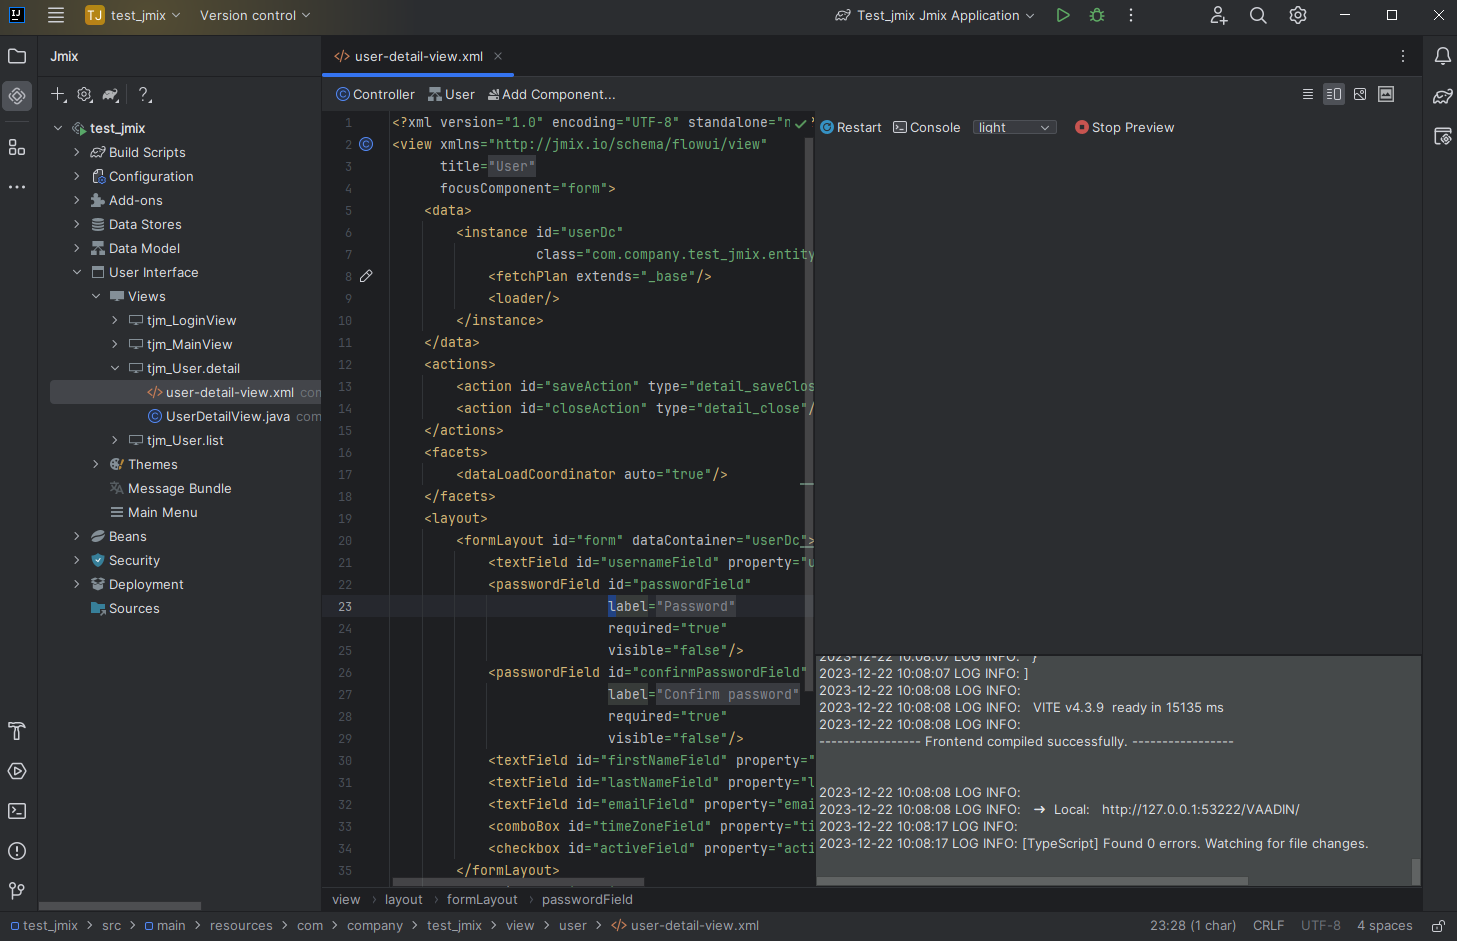Open run configuration dropdown
Image resolution: width=1457 pixels, height=941 pixels.
(935, 15)
